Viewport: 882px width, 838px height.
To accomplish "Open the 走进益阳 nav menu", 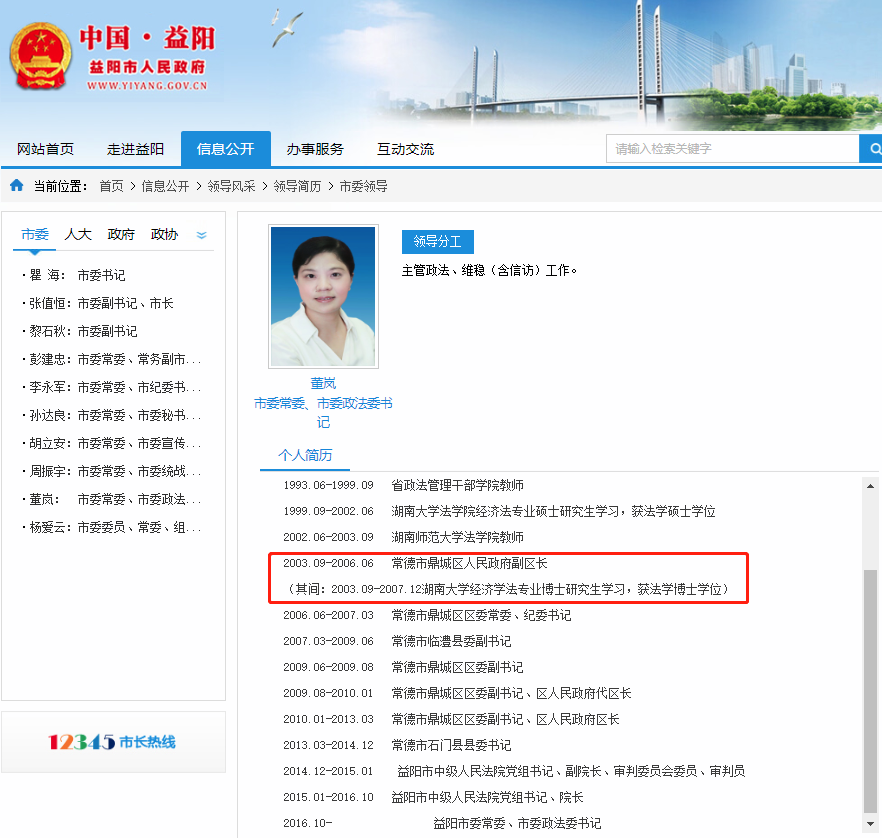I will (x=135, y=149).
